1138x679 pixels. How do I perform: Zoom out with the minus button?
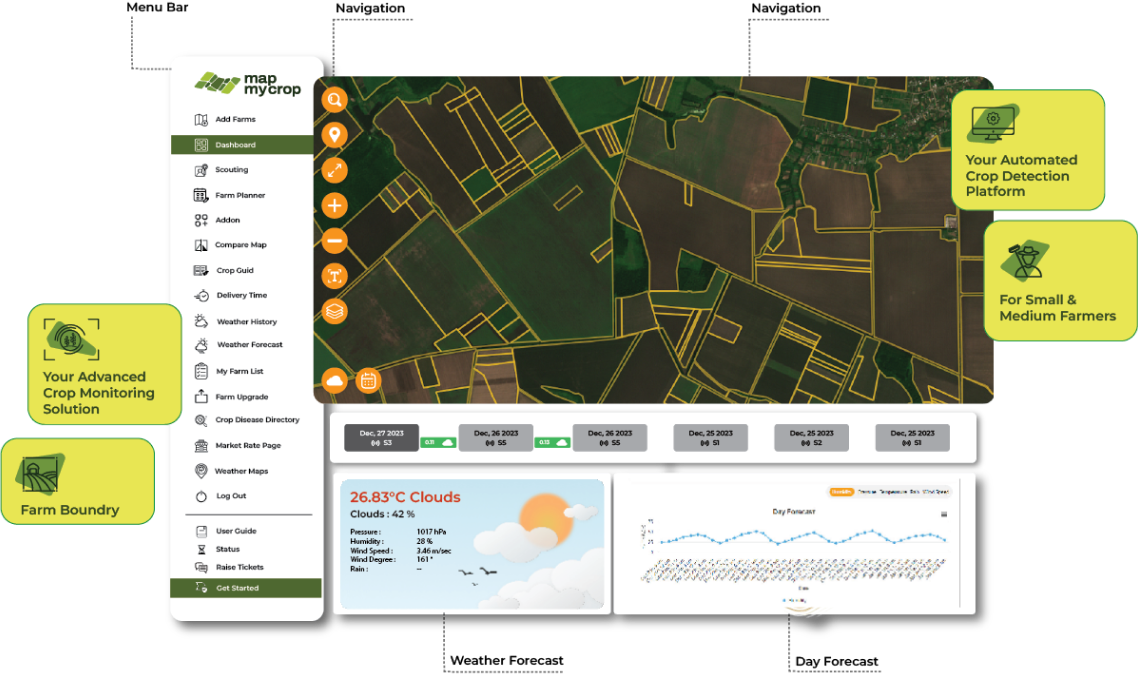(334, 241)
